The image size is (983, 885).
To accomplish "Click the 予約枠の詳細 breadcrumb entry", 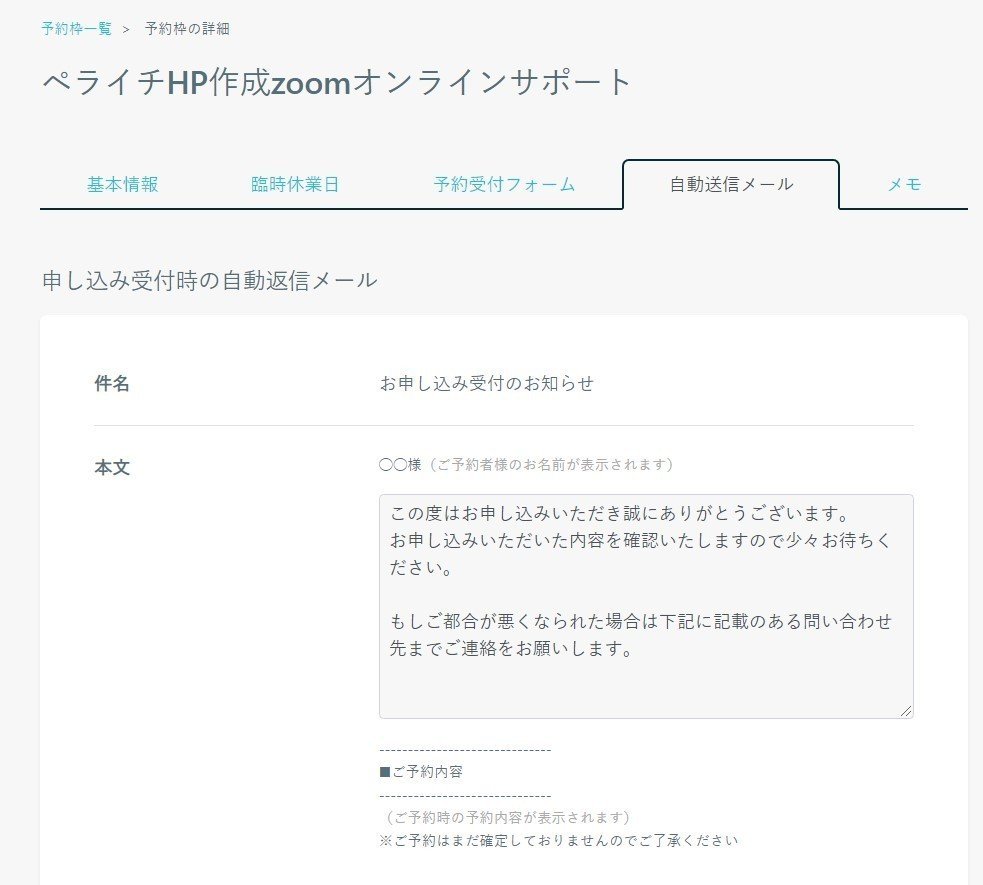I will pos(183,29).
